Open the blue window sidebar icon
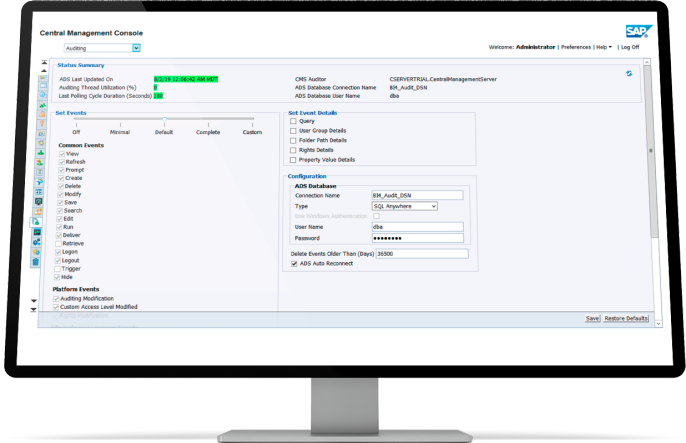The width and height of the screenshot is (686, 443). click(43, 85)
